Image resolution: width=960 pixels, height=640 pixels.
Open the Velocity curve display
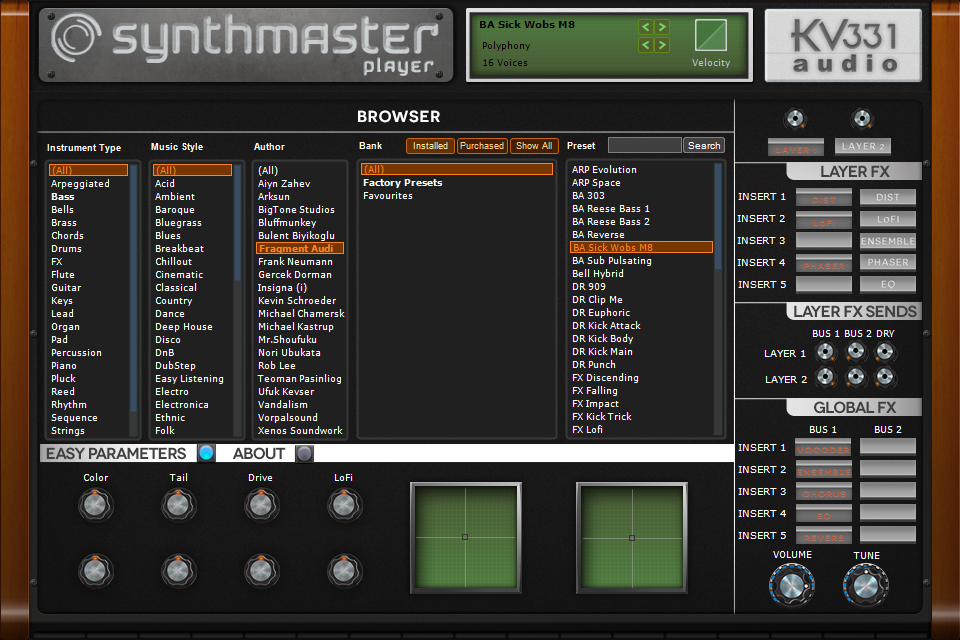[x=711, y=35]
